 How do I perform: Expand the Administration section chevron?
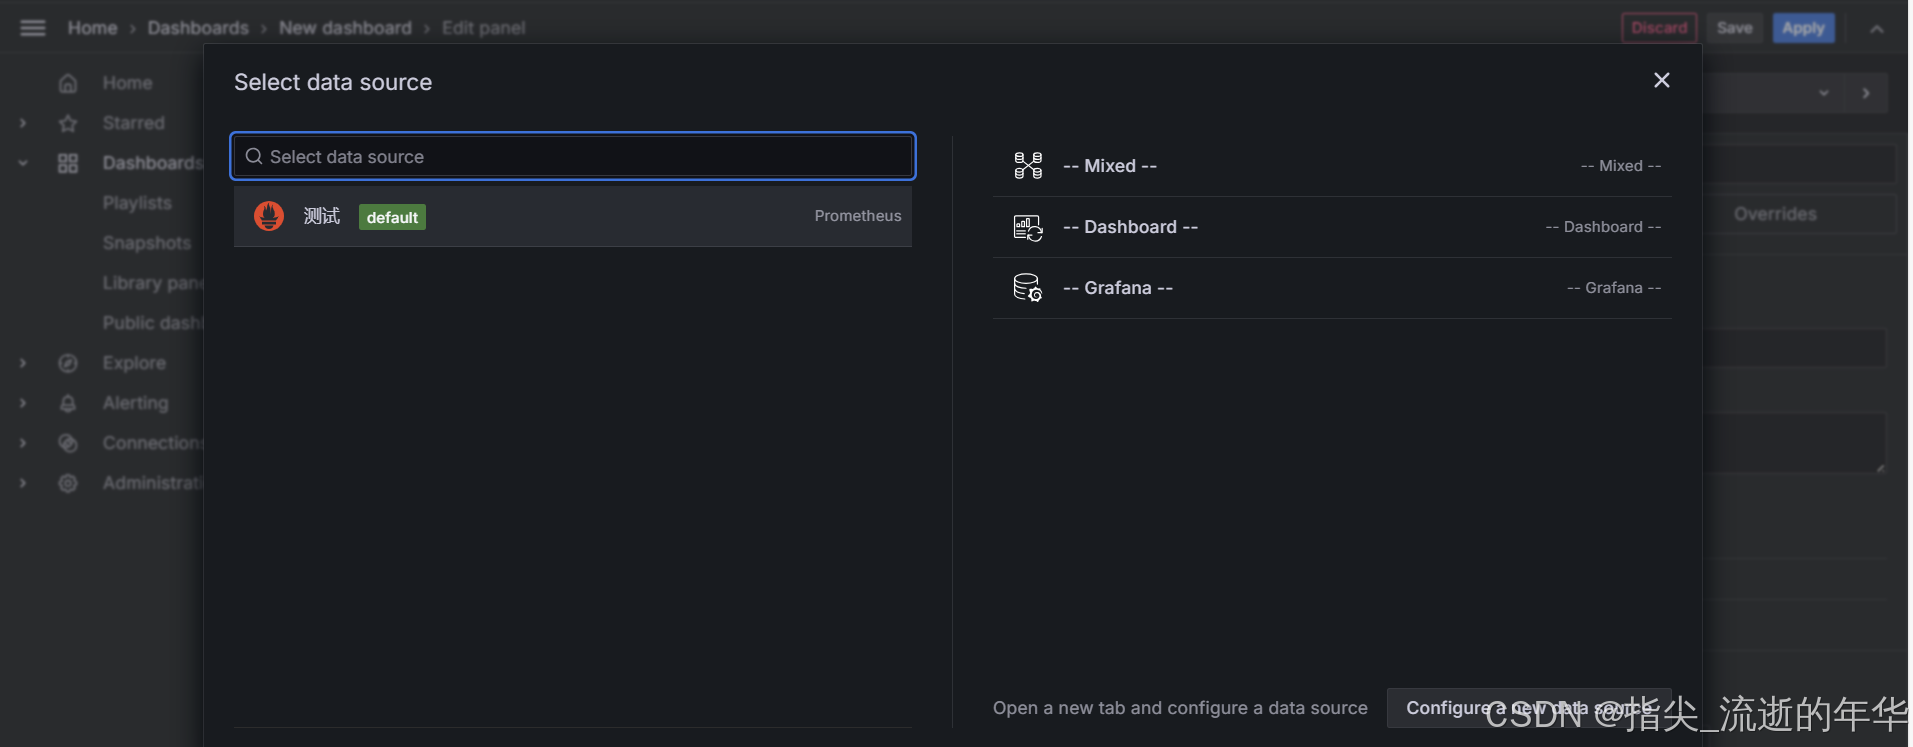[x=23, y=483]
